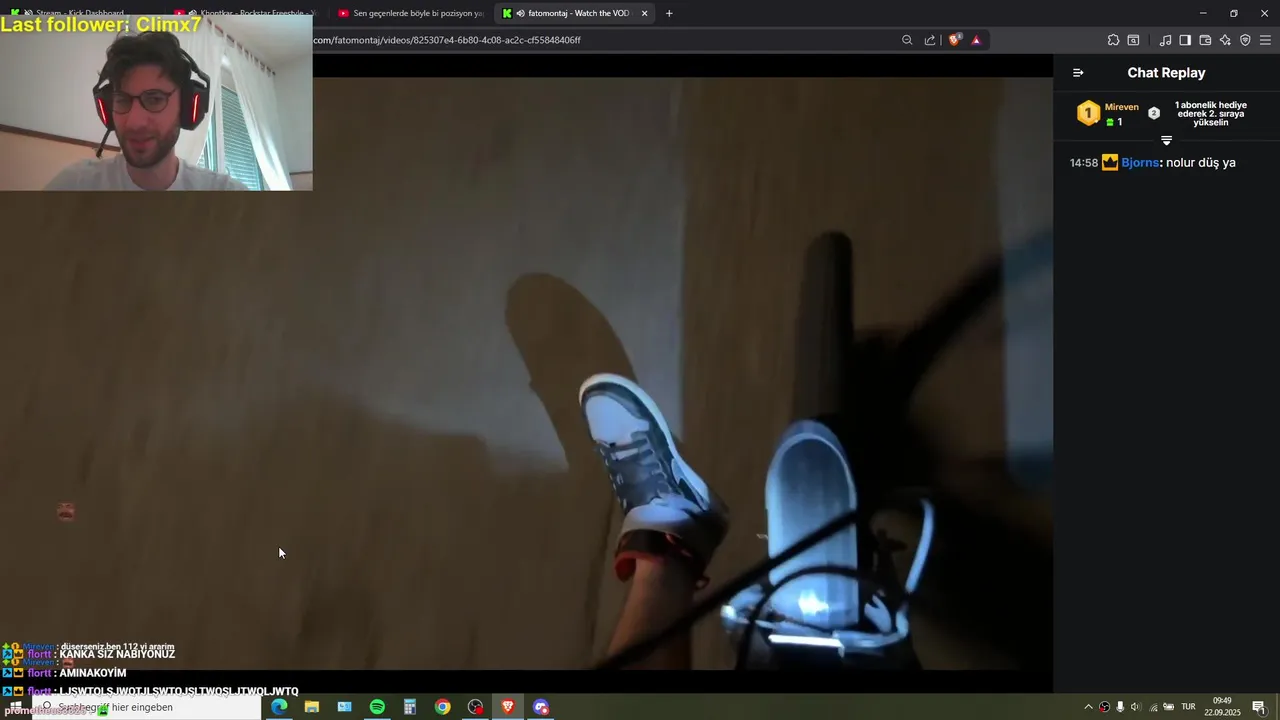Open the media control music note icon

pos(1165,40)
